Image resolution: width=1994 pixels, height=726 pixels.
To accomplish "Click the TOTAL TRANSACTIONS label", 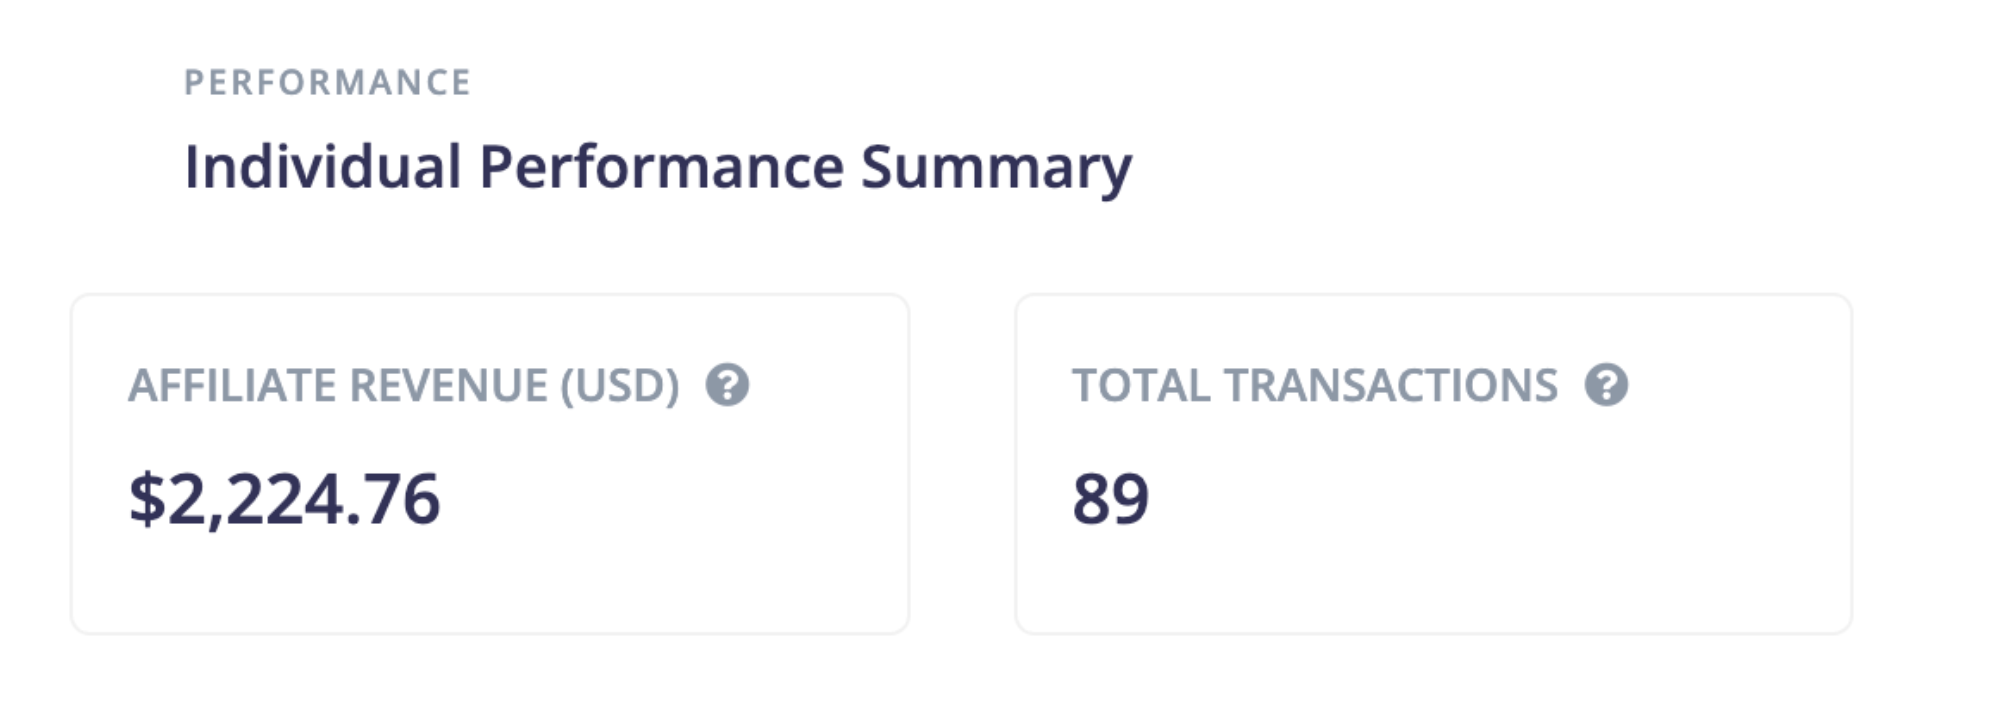I will [1314, 385].
